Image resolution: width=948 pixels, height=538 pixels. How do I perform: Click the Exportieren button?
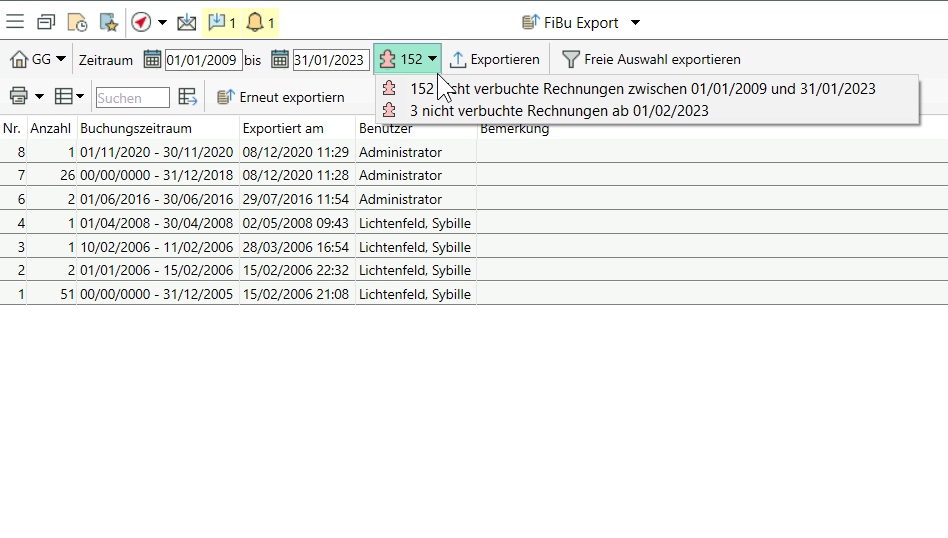coord(495,60)
